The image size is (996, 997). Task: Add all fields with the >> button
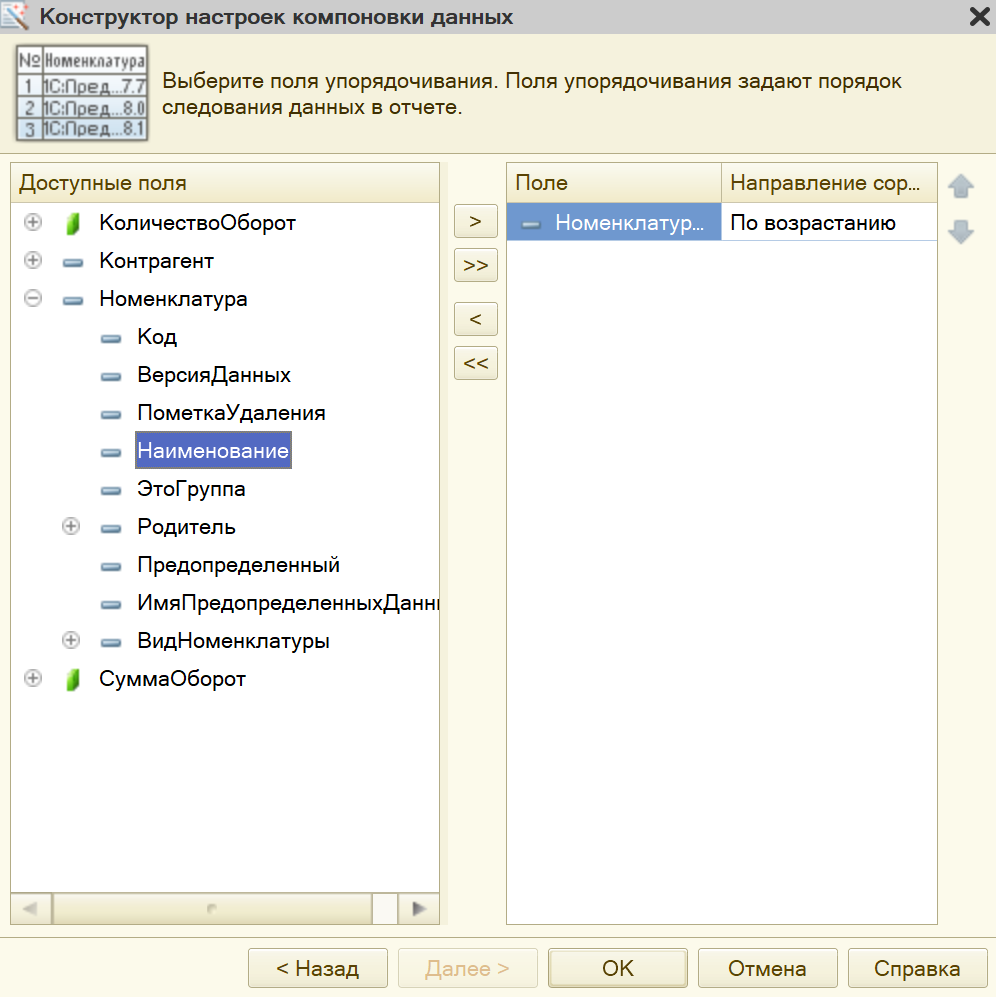pos(476,265)
